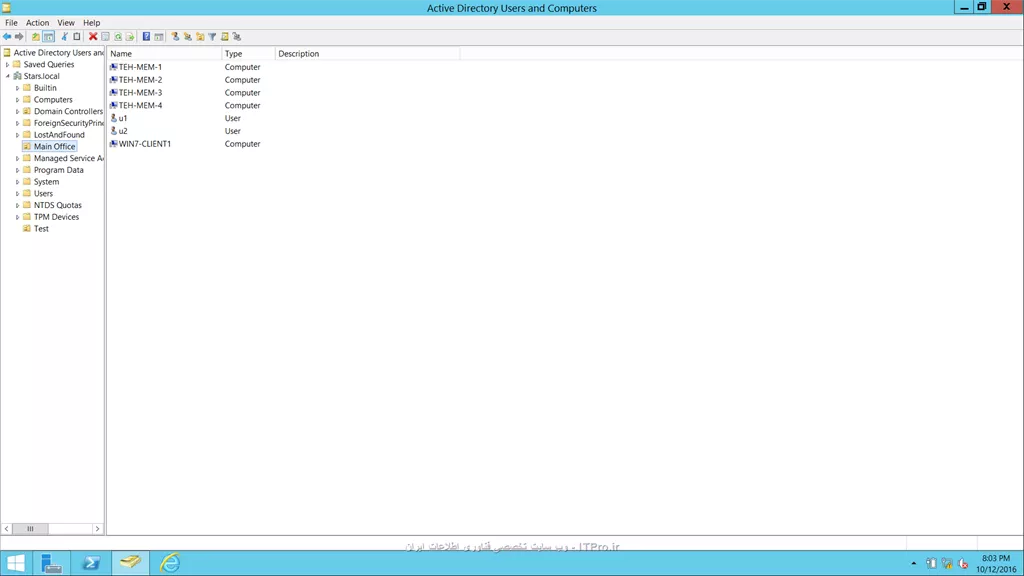Open Help via the blue question mark icon

pyautogui.click(x=146, y=37)
